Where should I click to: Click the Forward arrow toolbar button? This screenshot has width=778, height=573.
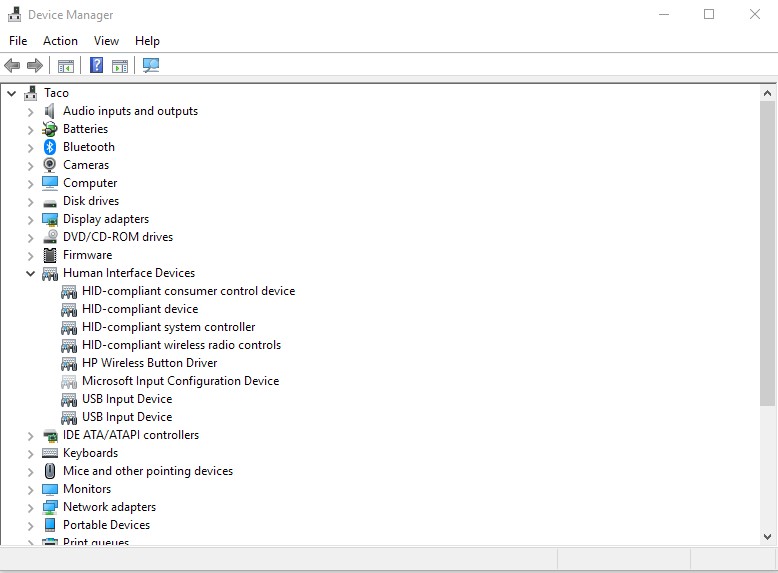coord(35,66)
